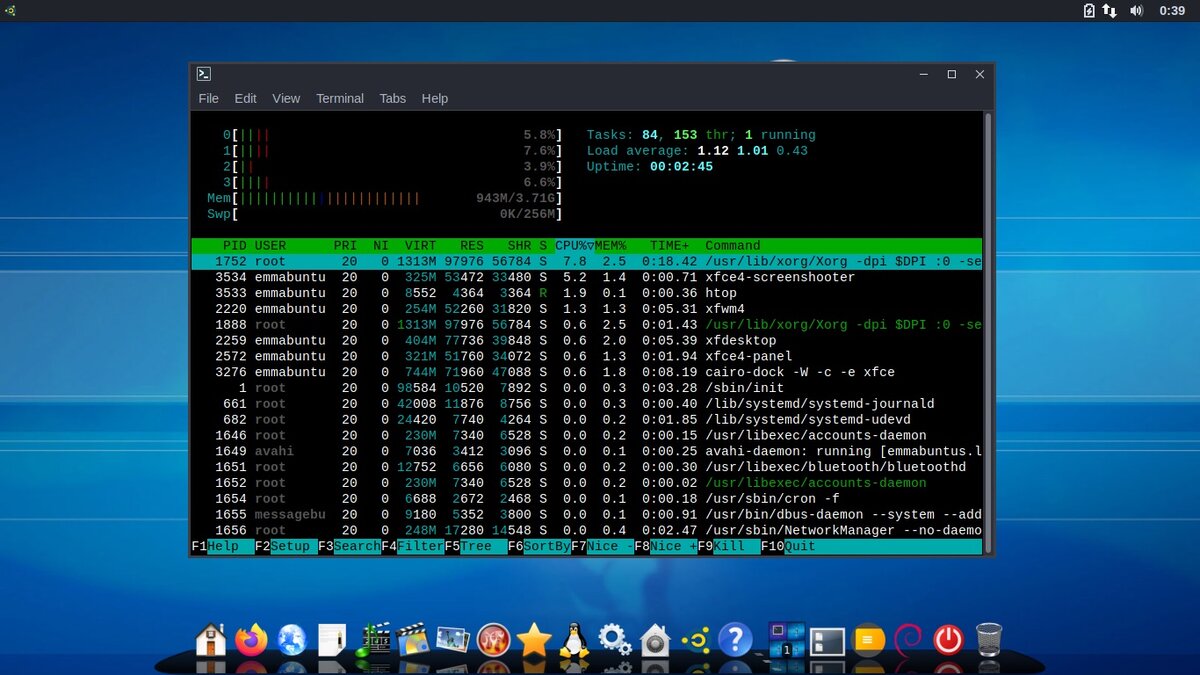Click the terminal window title icon
The image size is (1200, 675).
point(203,74)
